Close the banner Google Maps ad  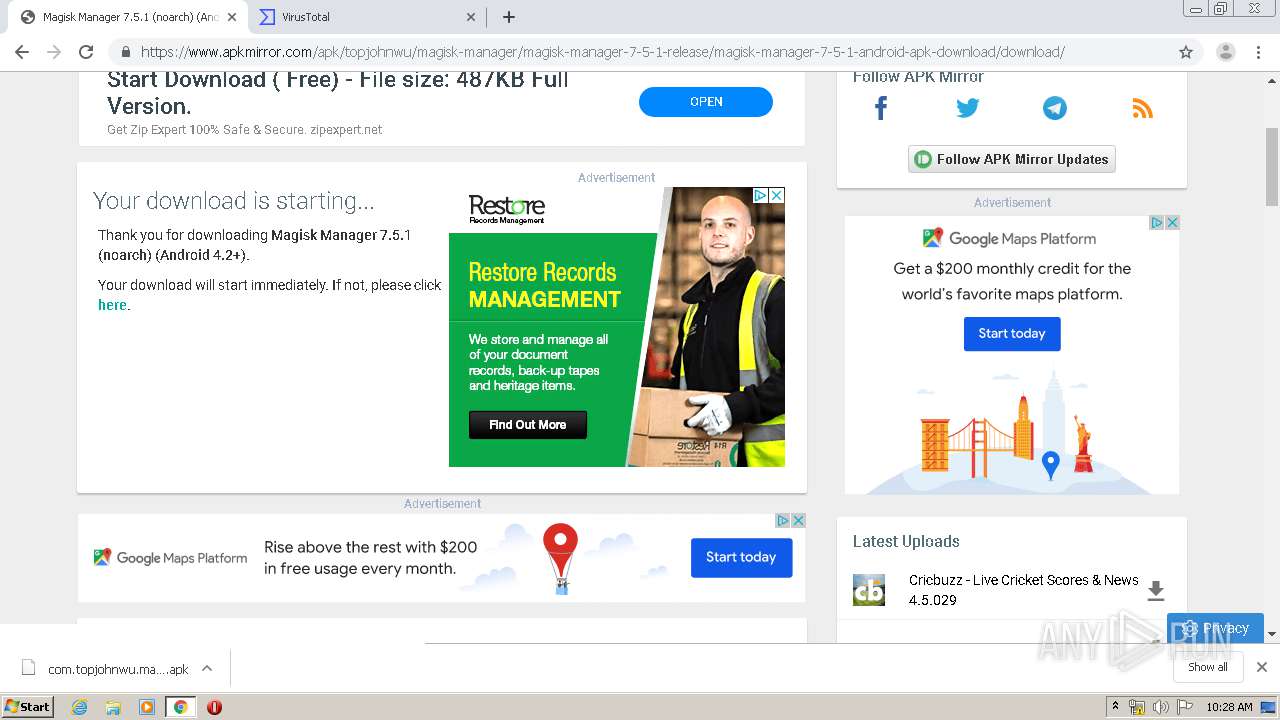(798, 520)
